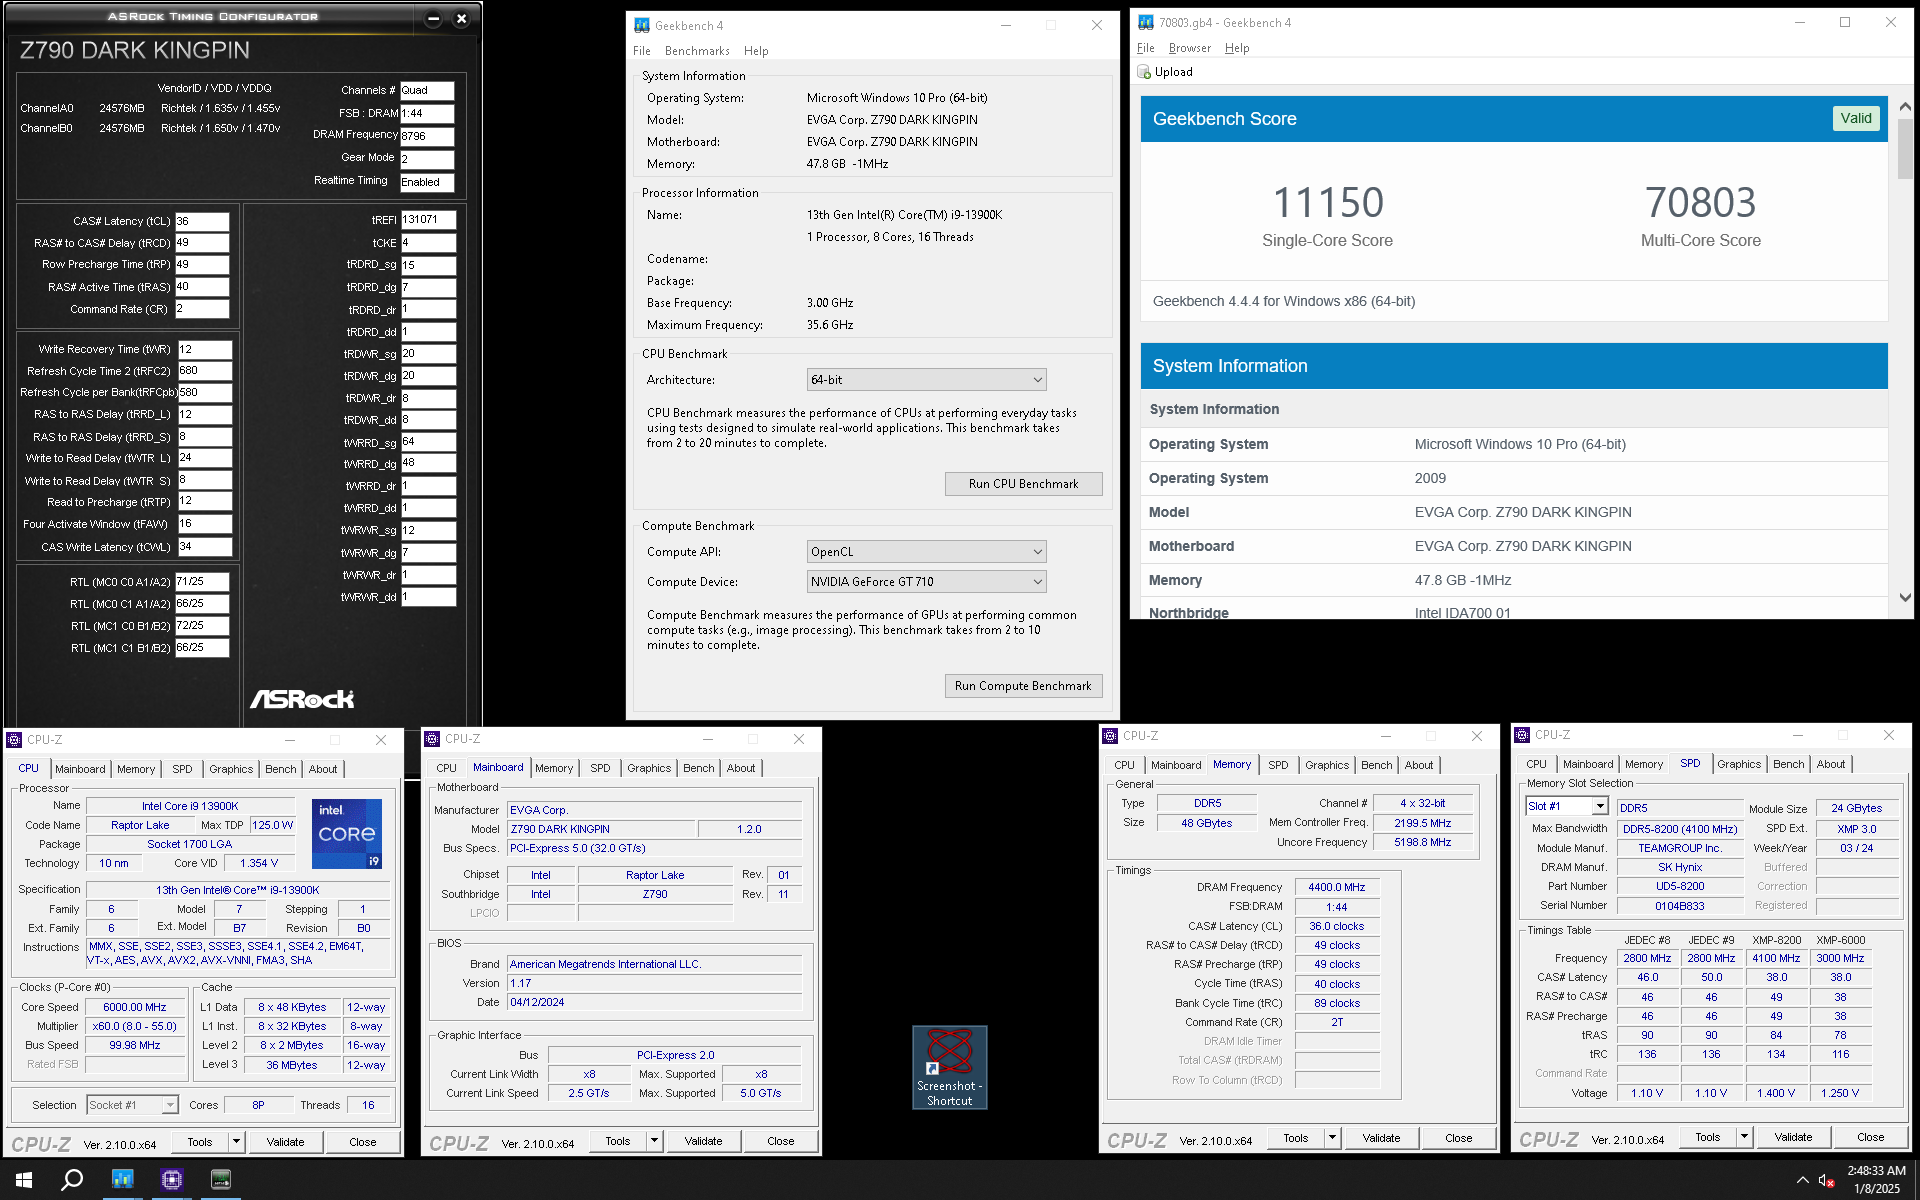Show hidden system tray icons
This screenshot has width=1920, height=1200.
pos(1802,1180)
